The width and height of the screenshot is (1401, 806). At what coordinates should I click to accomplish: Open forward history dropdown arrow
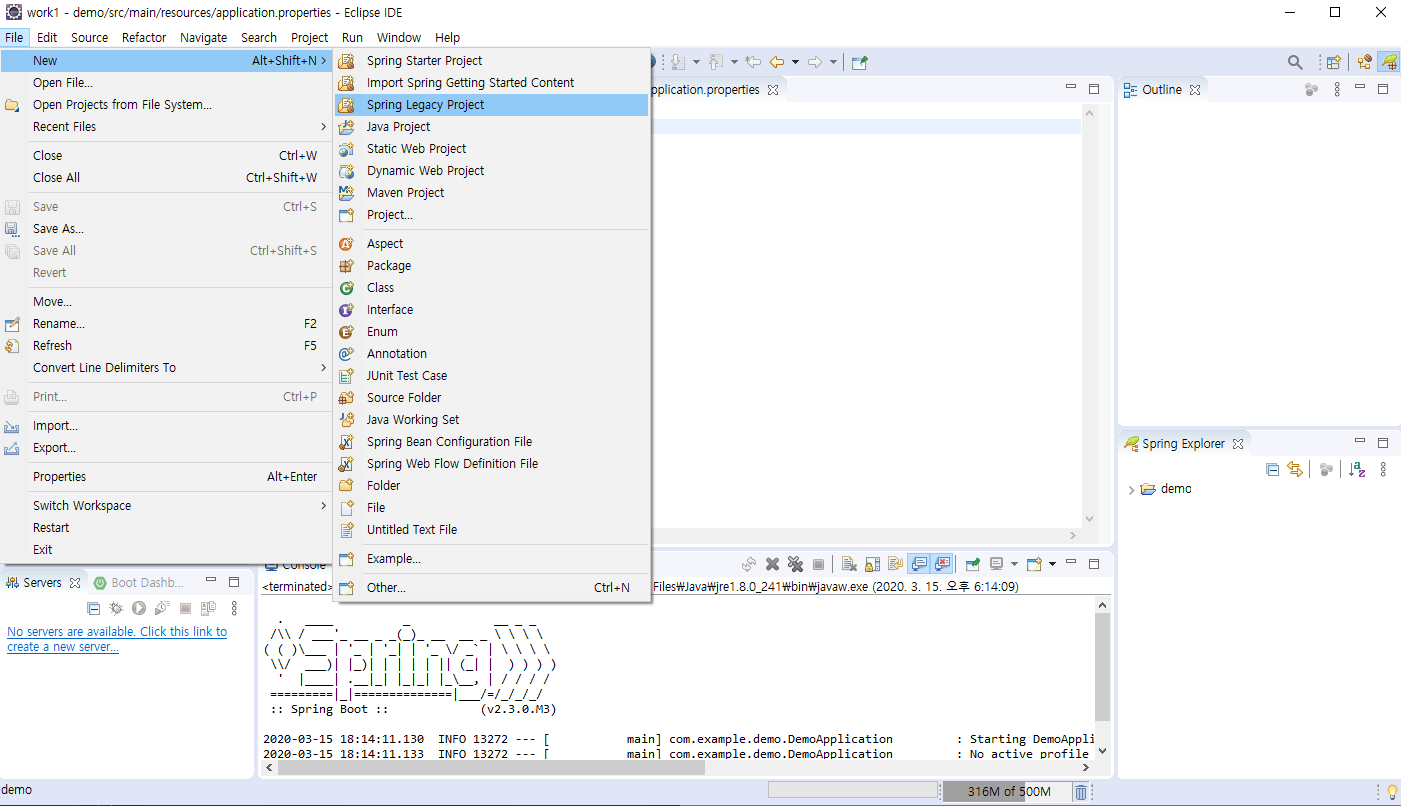pyautogui.click(x=833, y=62)
